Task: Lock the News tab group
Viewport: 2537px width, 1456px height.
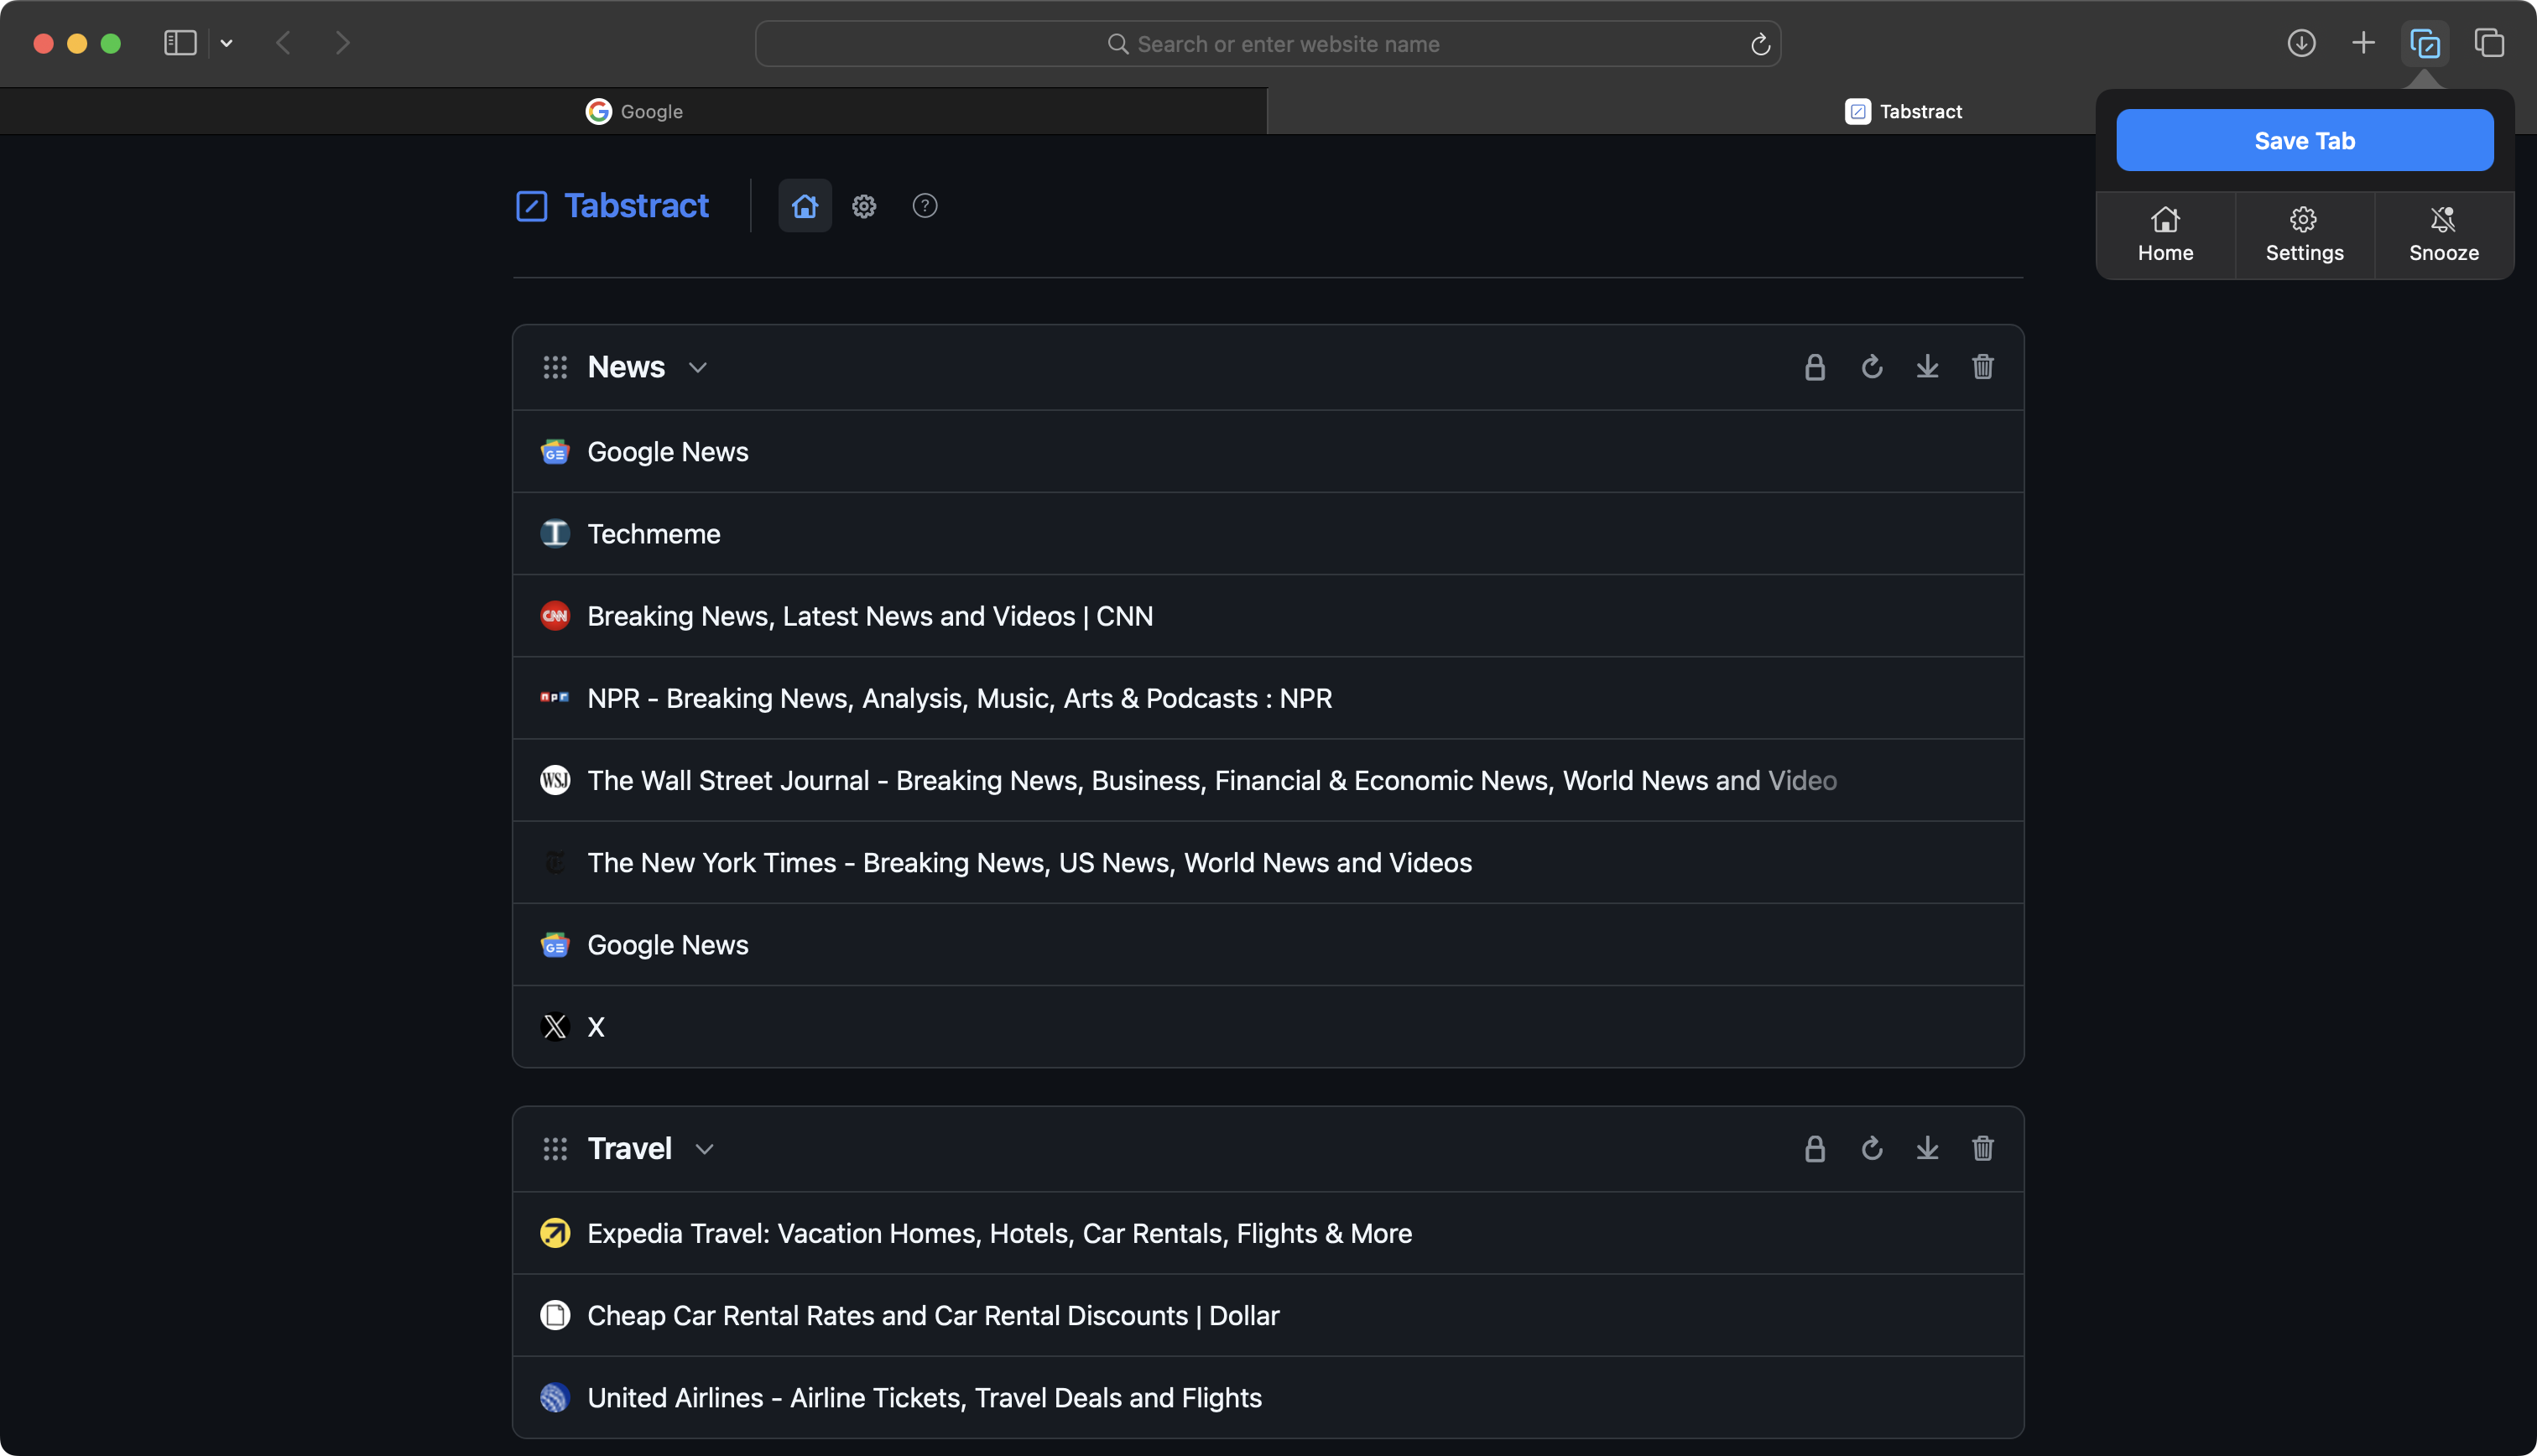Action: point(1814,367)
